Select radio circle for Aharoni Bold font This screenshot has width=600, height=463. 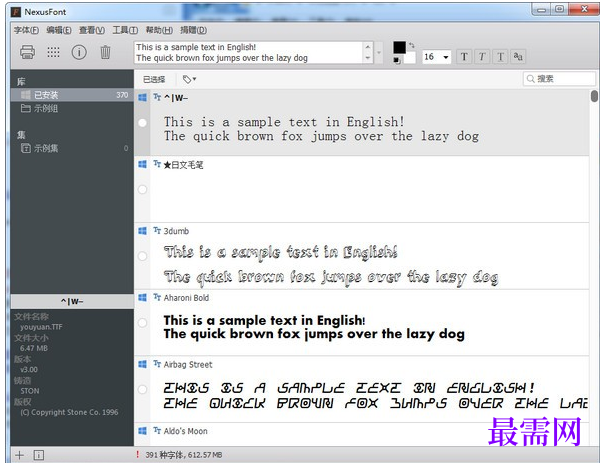[142, 323]
